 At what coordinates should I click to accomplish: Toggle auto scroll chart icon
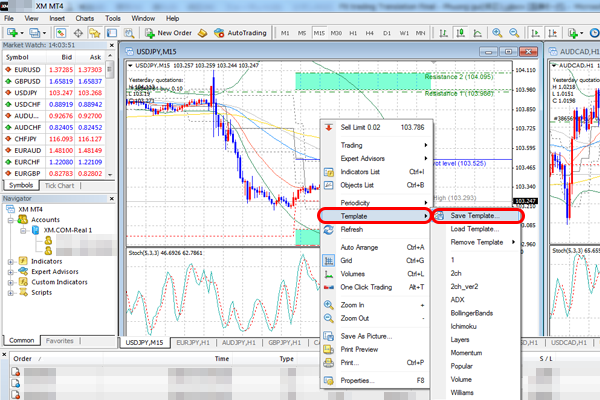[535, 33]
